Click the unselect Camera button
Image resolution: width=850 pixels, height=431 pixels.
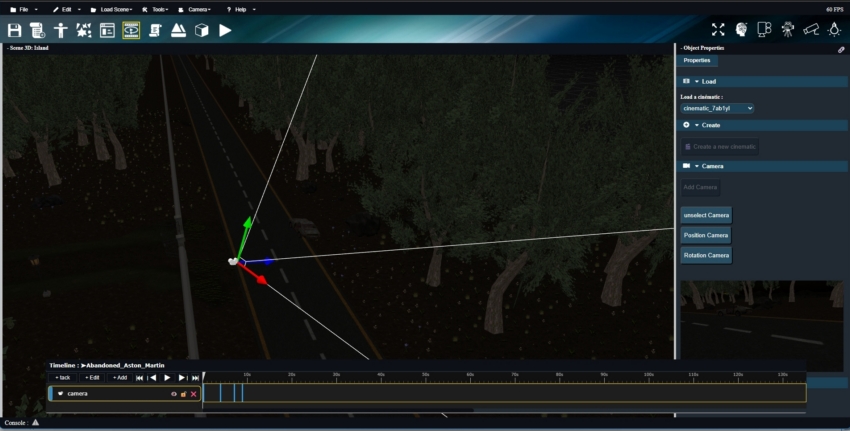click(706, 215)
